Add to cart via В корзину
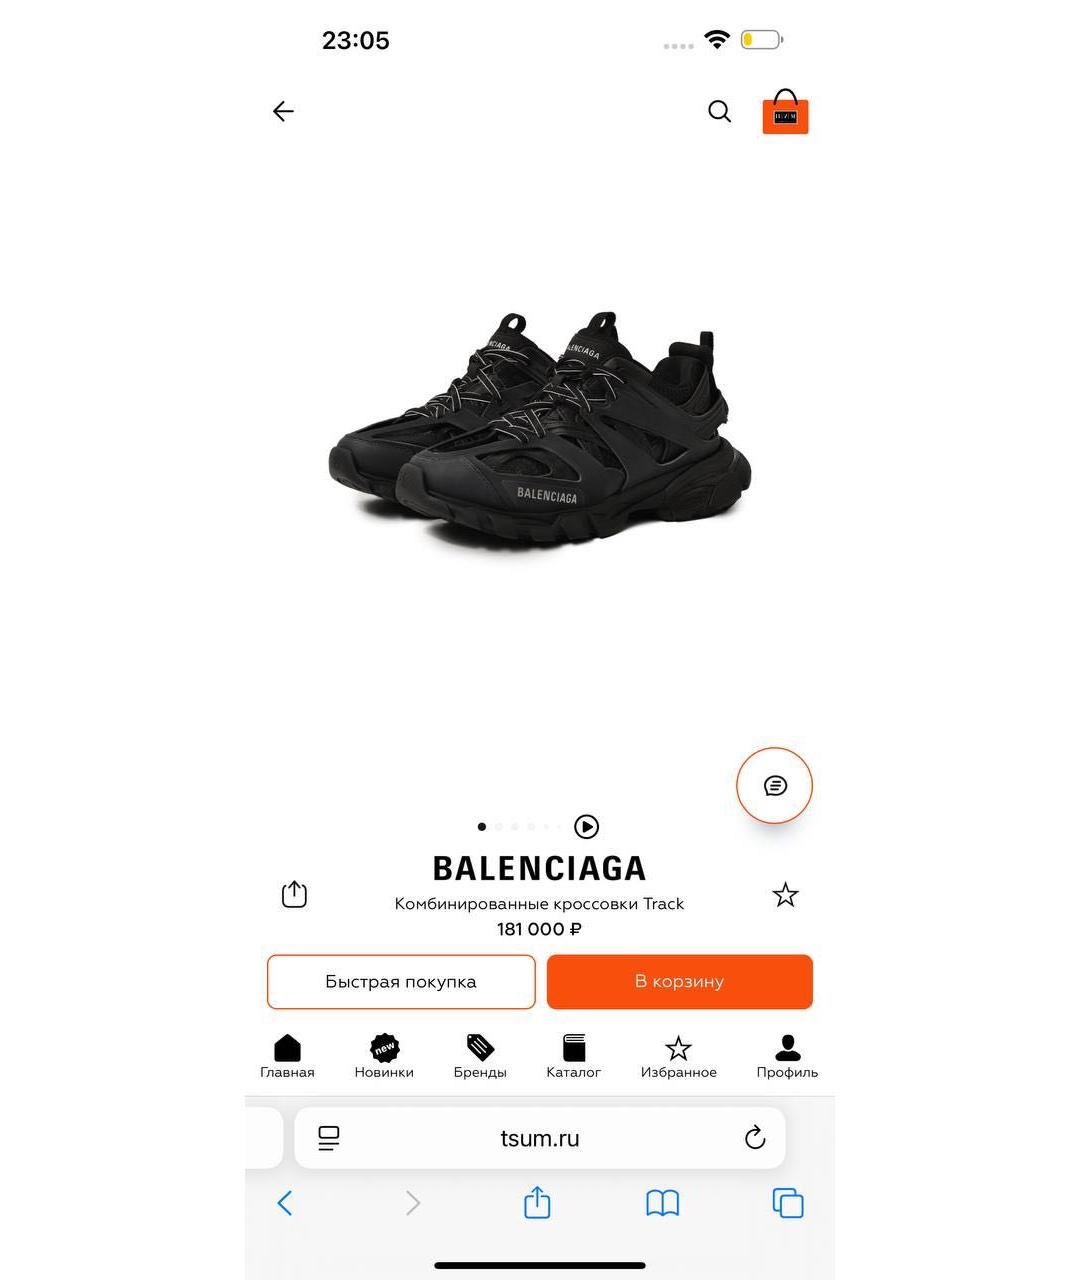The height and width of the screenshot is (1280, 1080). tap(680, 982)
